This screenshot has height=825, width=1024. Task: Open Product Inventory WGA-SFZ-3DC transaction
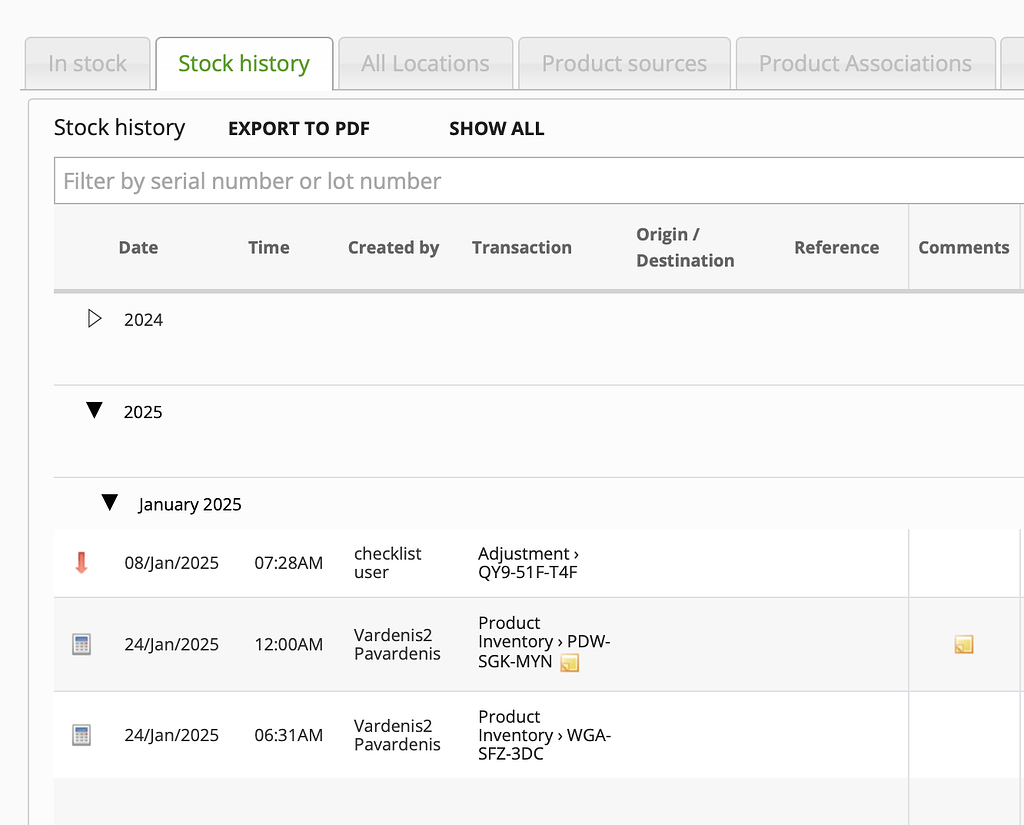[x=544, y=735]
